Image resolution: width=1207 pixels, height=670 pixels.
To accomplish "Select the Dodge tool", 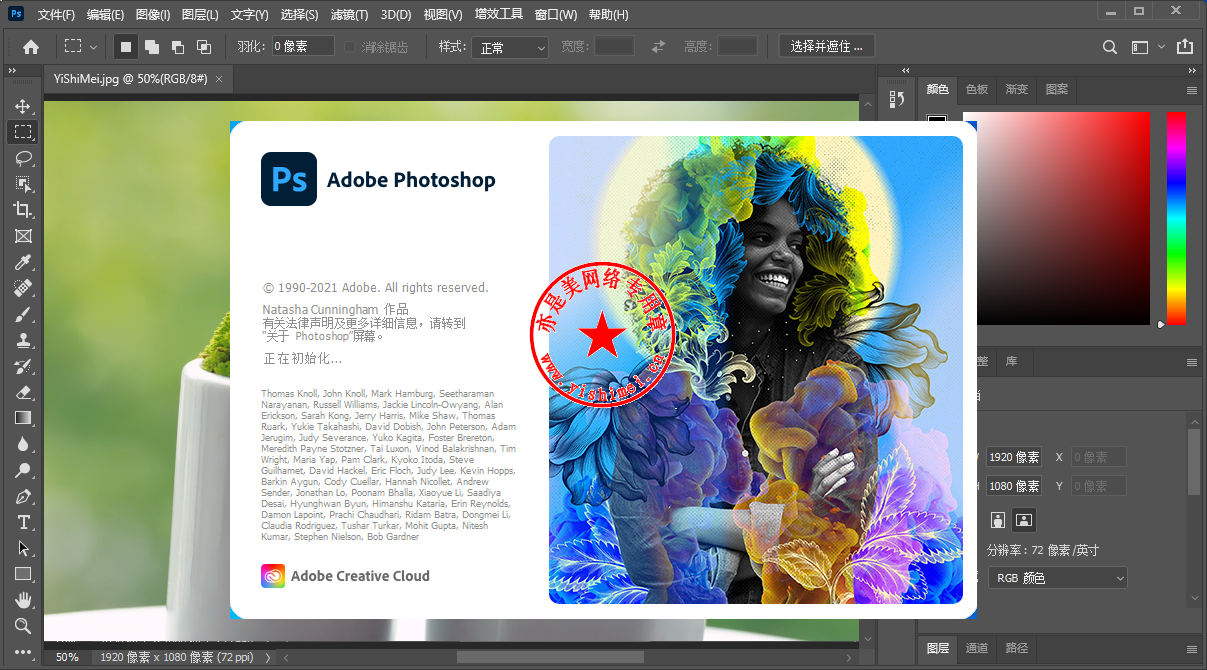I will 23,470.
